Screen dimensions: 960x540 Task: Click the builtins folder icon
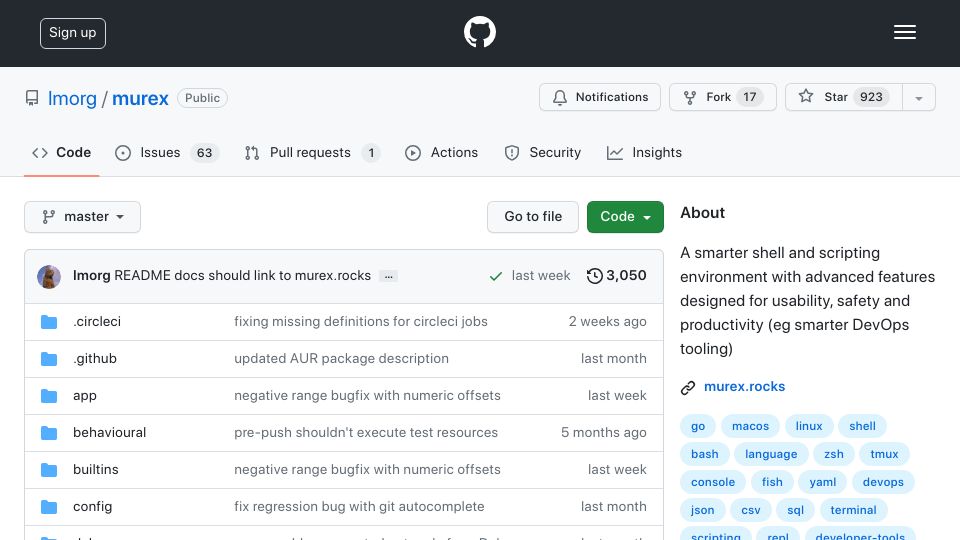[x=49, y=470]
